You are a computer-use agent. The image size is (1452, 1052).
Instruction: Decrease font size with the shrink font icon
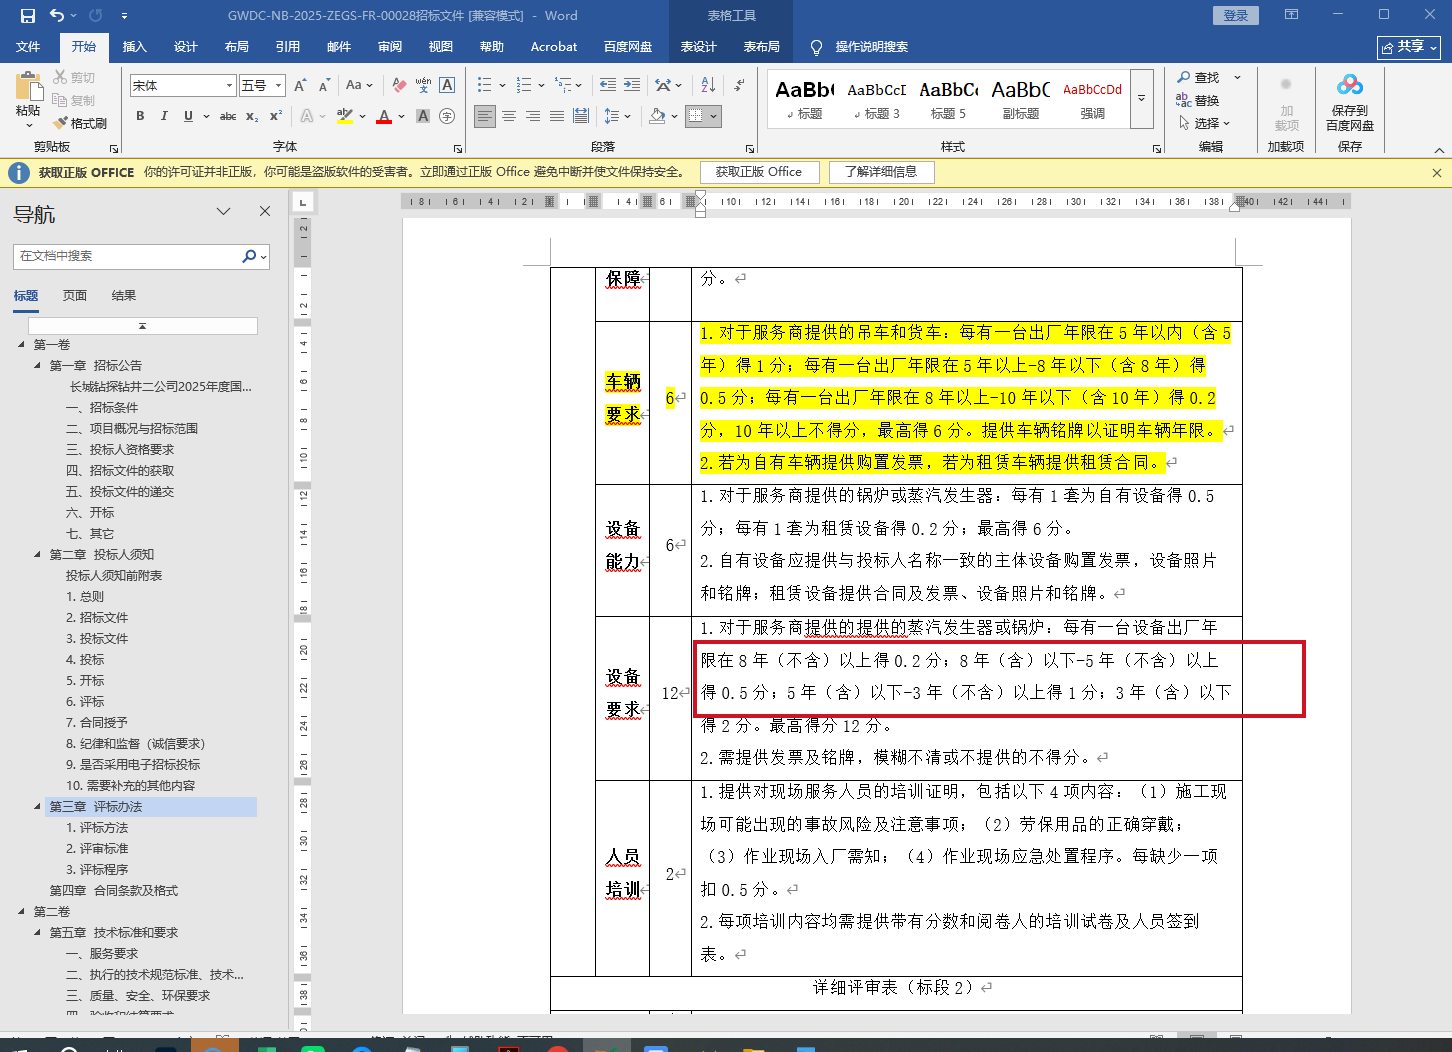click(x=324, y=86)
